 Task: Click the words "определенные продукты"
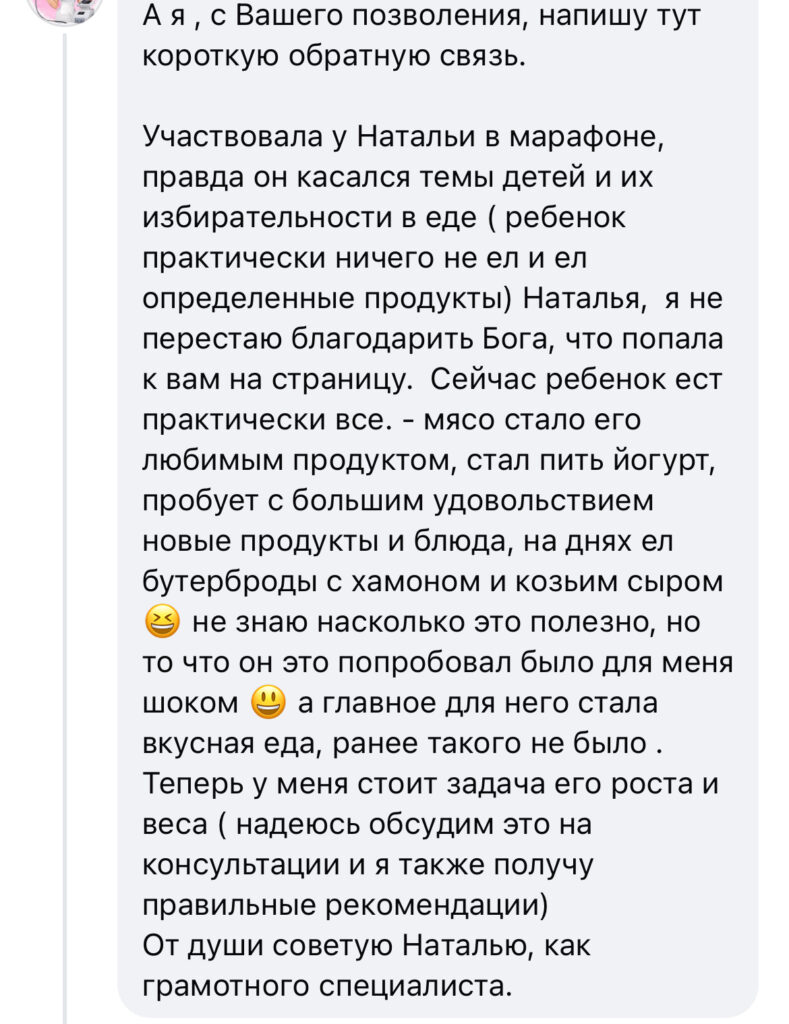pyautogui.click(x=330, y=298)
